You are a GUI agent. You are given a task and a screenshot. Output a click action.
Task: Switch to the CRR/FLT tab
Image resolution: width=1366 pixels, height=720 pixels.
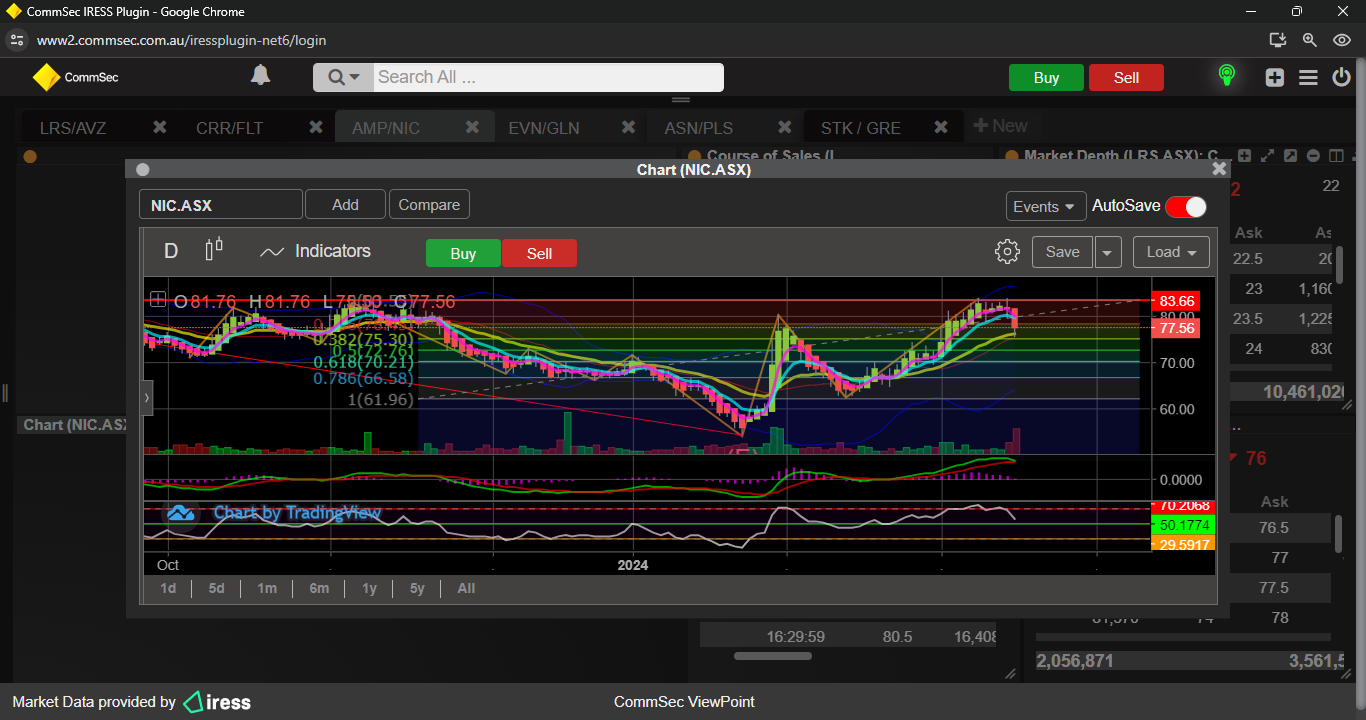(229, 128)
